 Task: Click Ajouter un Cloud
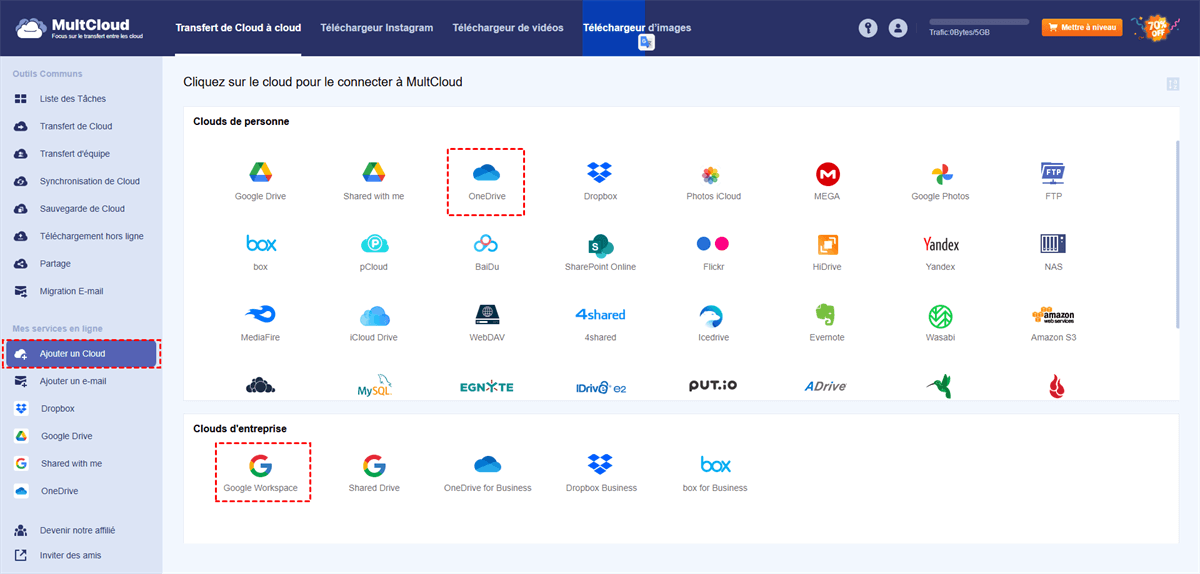[x=81, y=354]
